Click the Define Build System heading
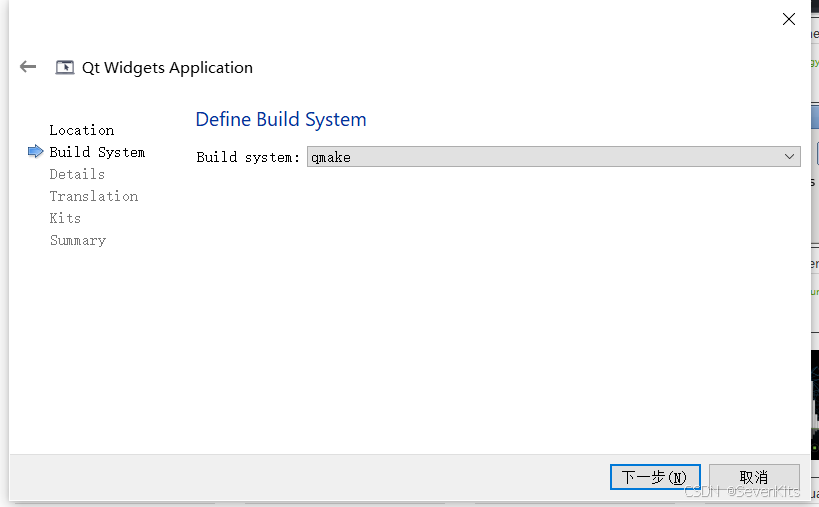 tap(281, 120)
